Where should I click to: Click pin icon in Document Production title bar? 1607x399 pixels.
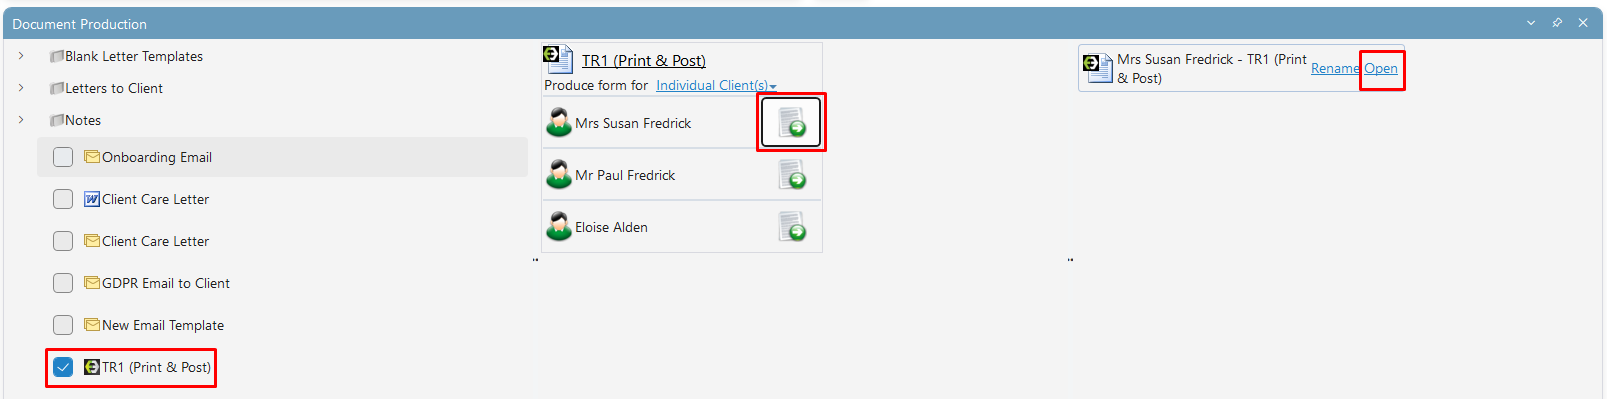click(1557, 23)
